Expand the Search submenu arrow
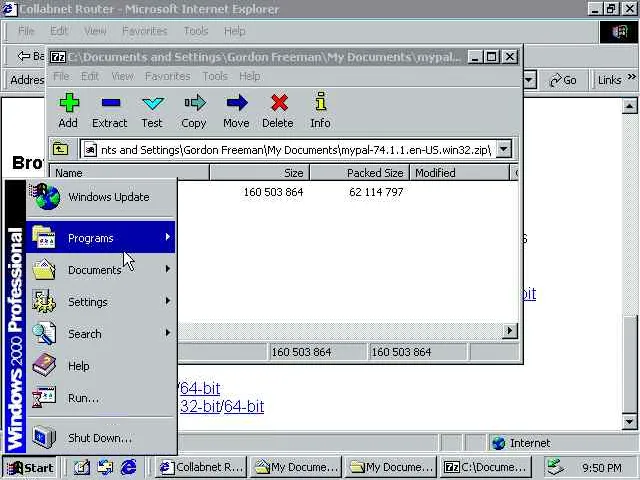Image resolution: width=640 pixels, height=480 pixels. [168, 333]
